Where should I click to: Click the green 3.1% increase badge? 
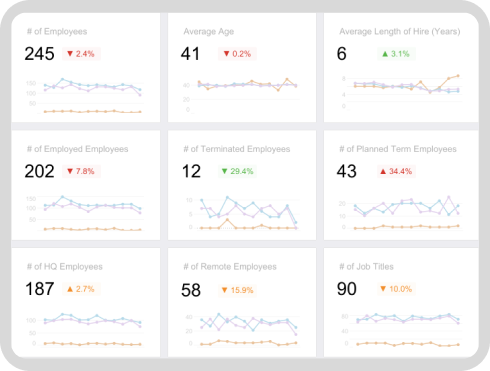[396, 54]
